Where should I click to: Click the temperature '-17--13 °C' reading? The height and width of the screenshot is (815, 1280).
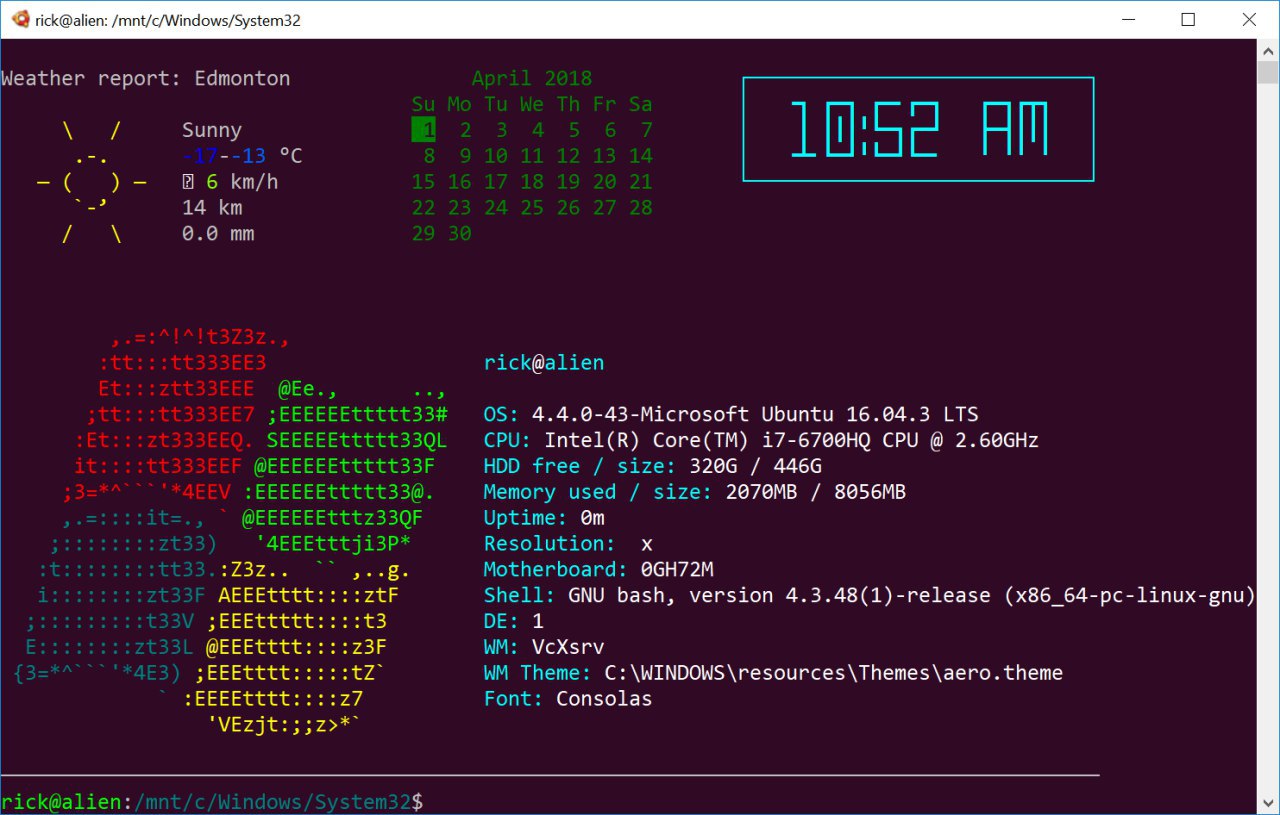[x=242, y=156]
